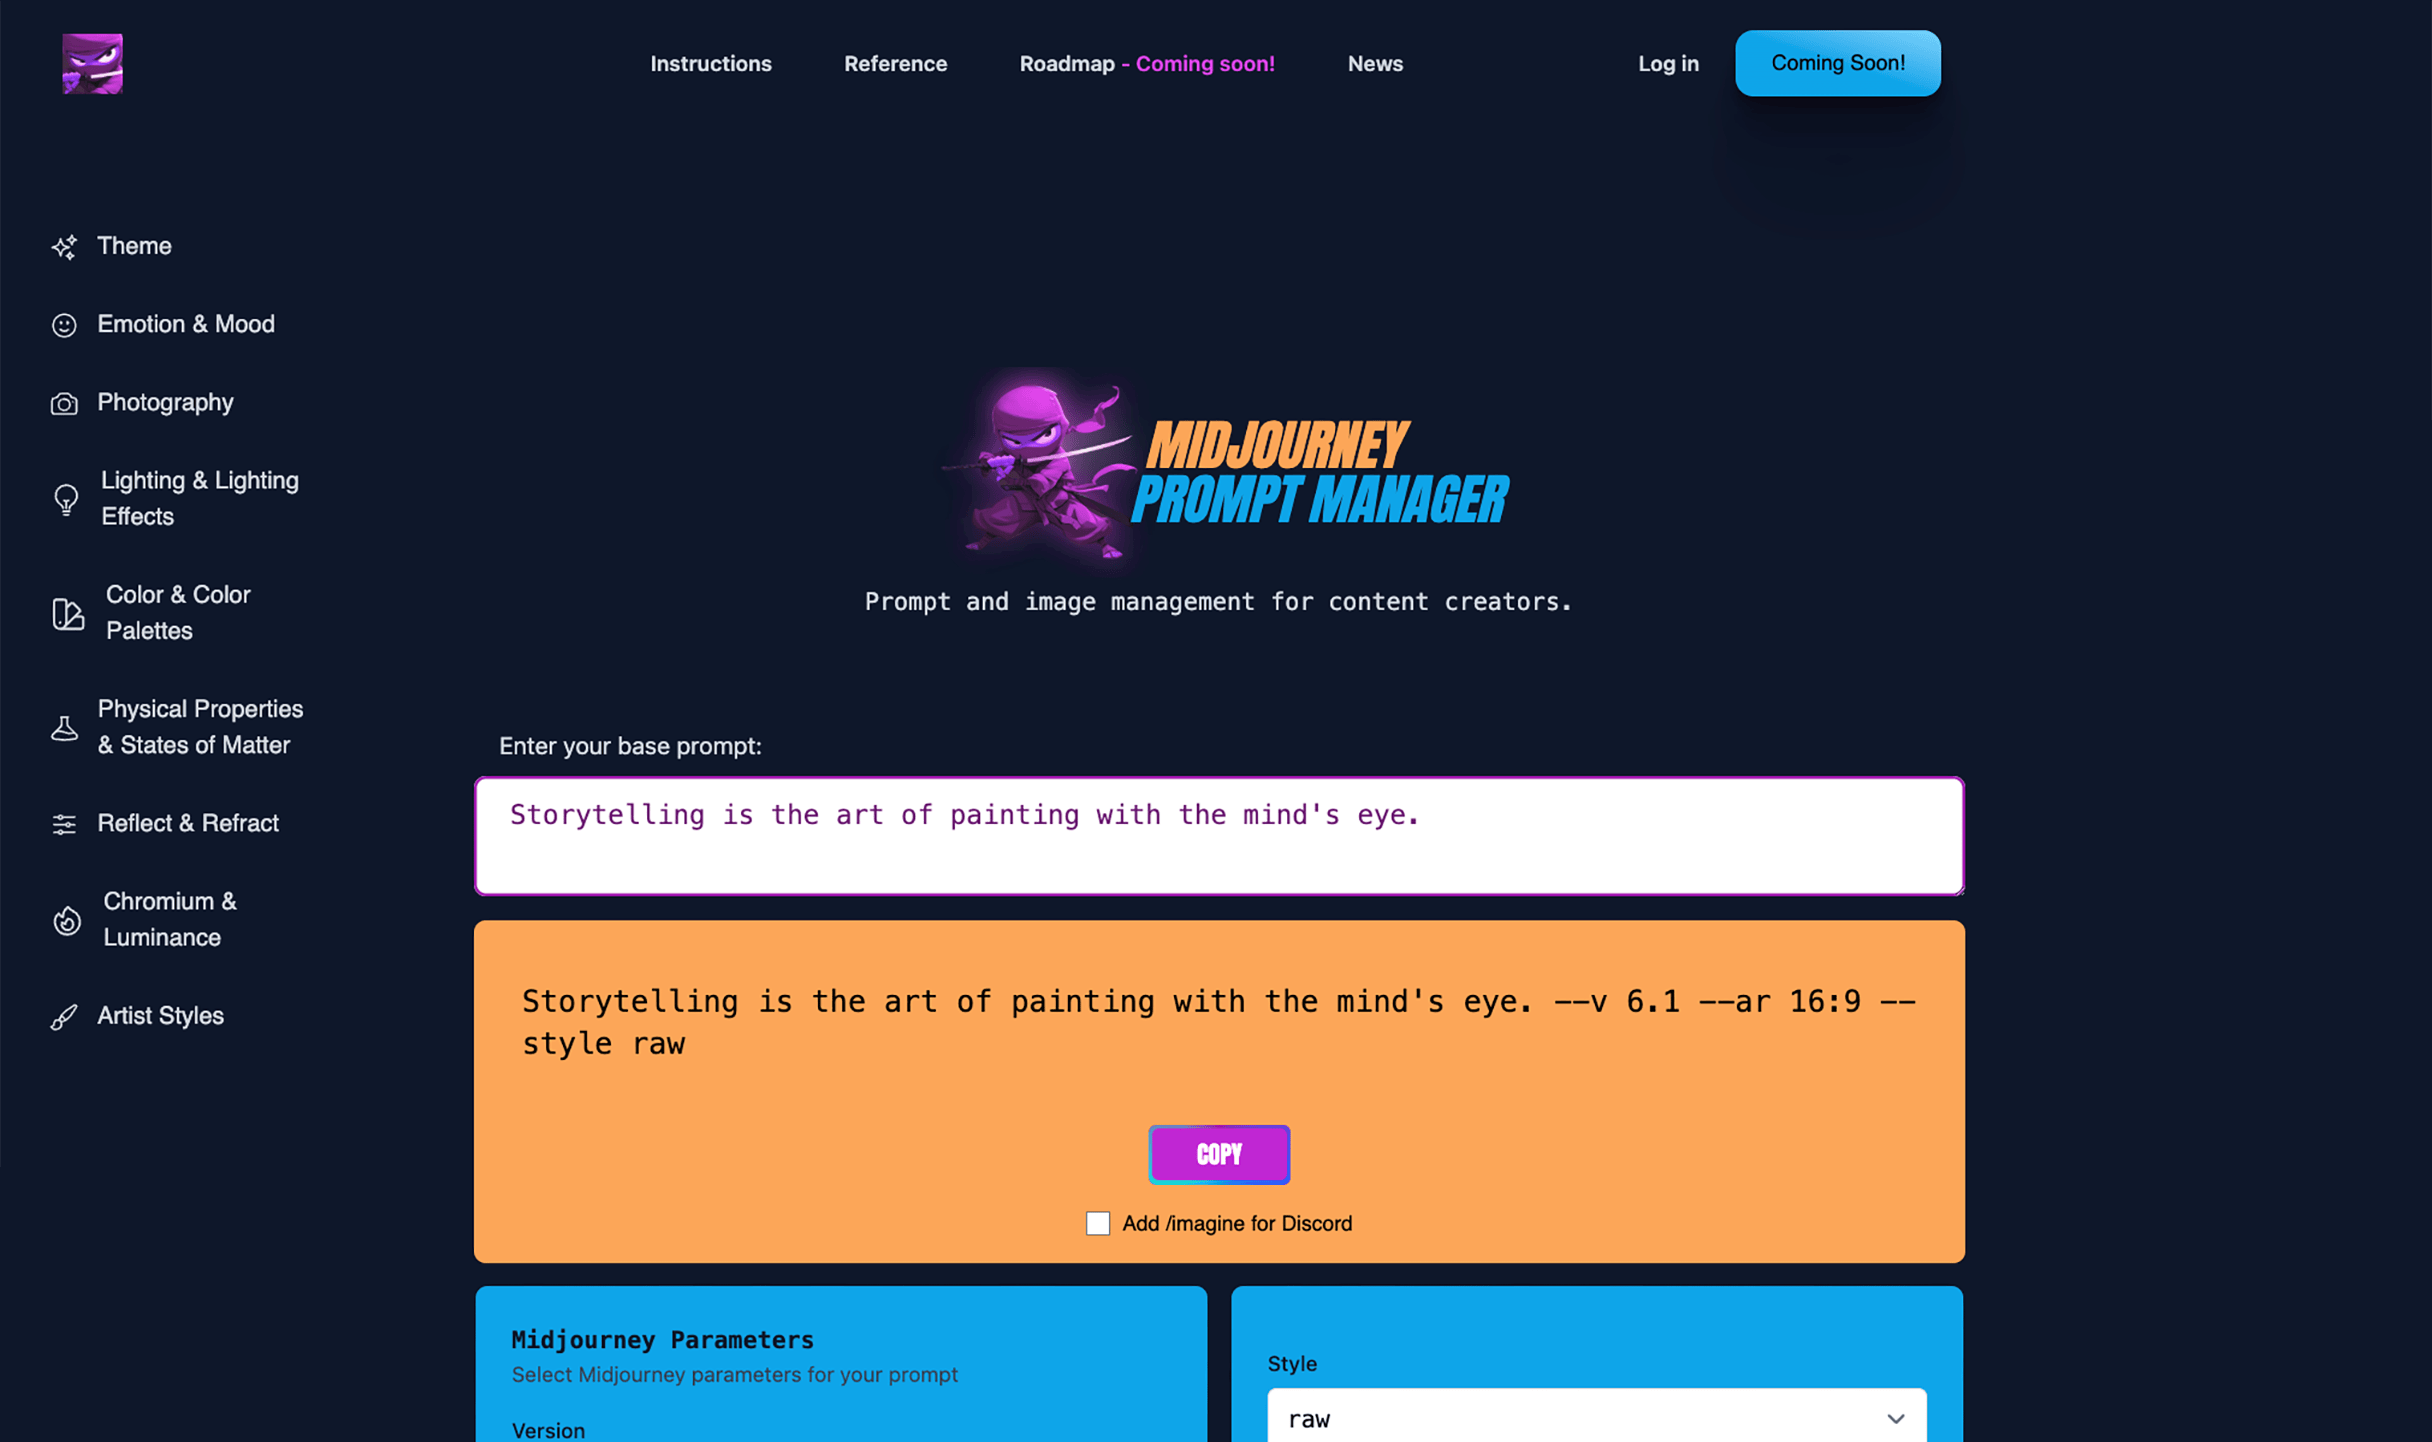Click the Lighting & Lighting Effects sidebar icon

65,498
